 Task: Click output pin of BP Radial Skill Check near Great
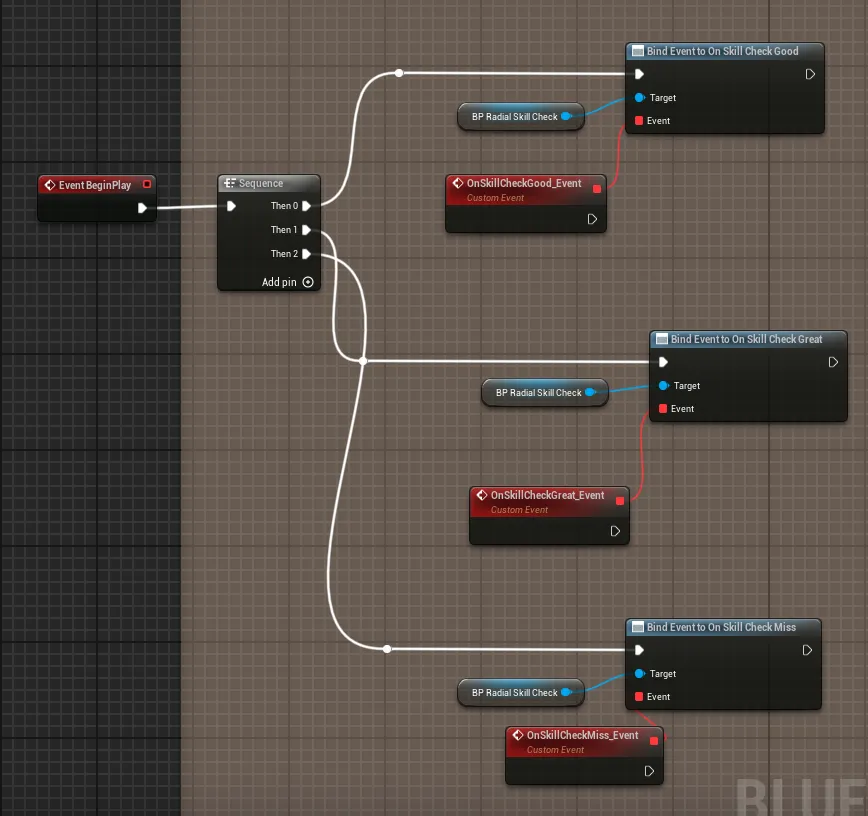pyautogui.click(x=590, y=392)
